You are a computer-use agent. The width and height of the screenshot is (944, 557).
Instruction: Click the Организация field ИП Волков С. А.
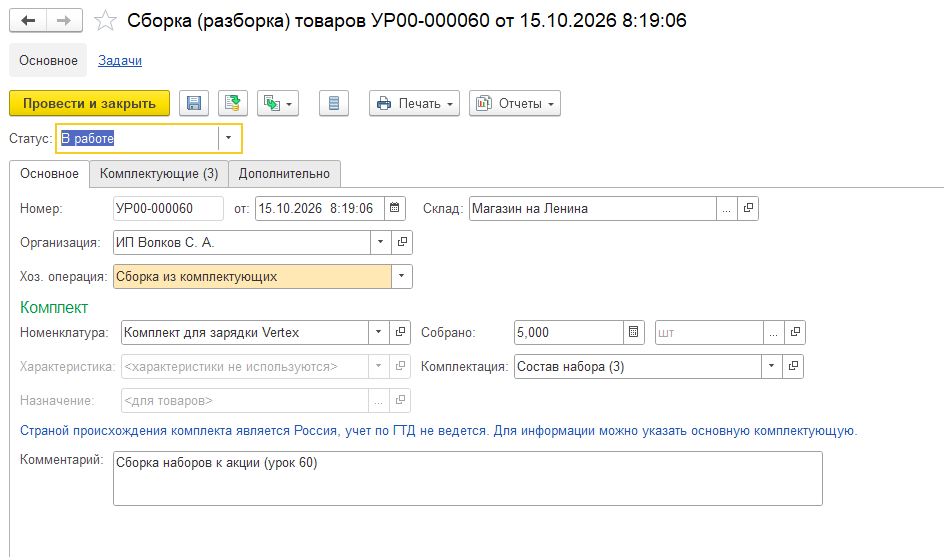click(x=241, y=243)
